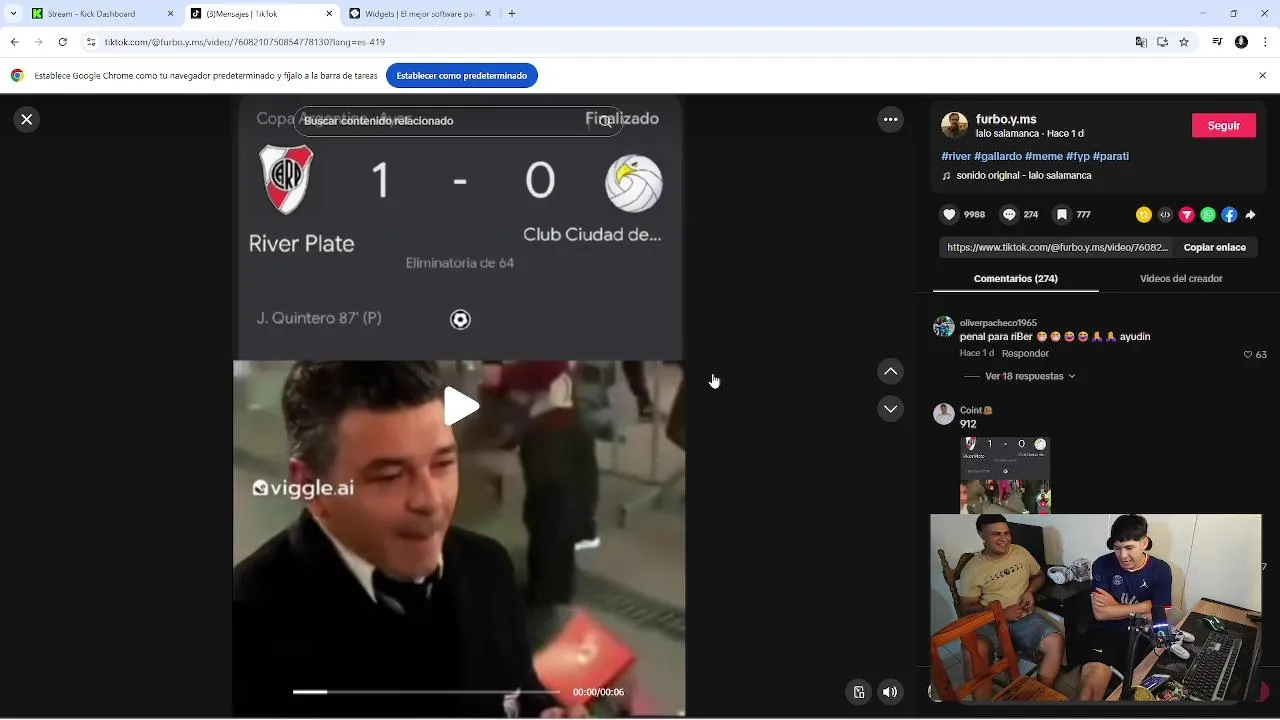Install the app icon in address bar

1162,42
